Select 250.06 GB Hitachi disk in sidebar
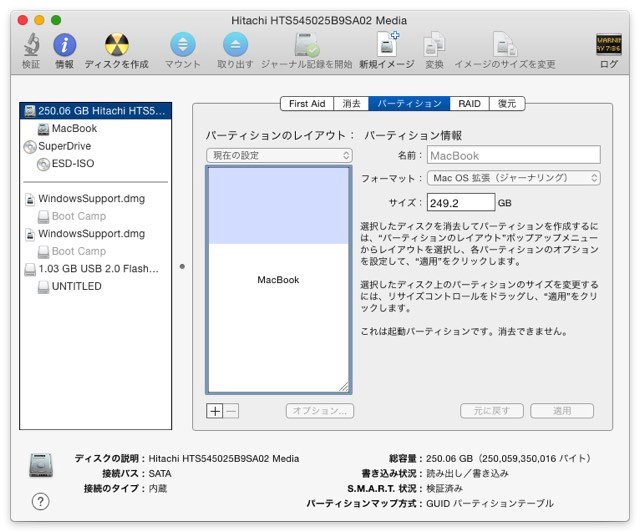The height and width of the screenshot is (532, 640). tap(96, 111)
